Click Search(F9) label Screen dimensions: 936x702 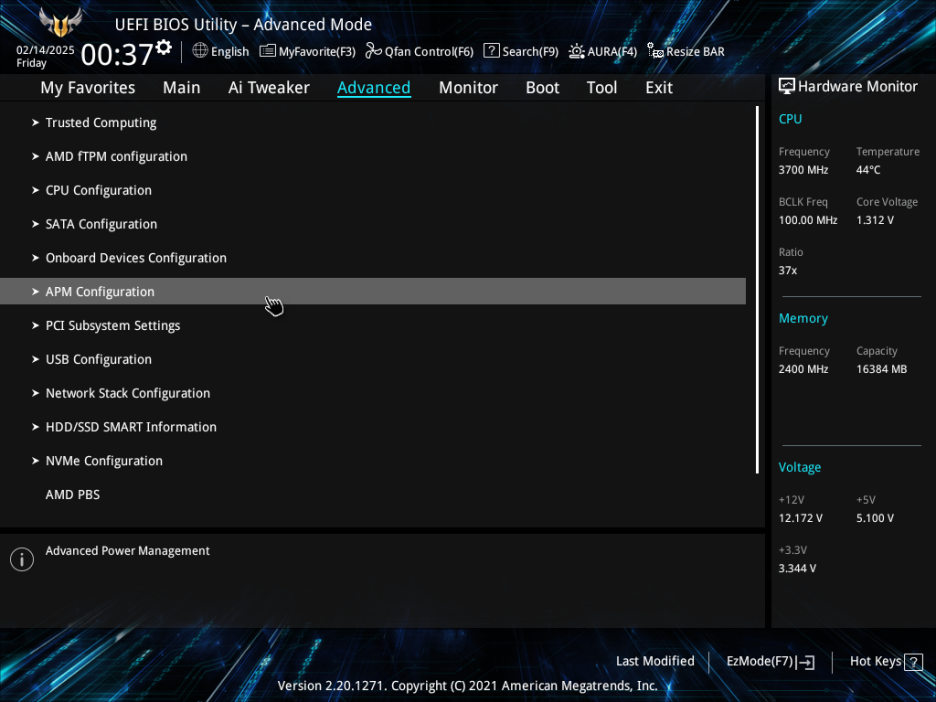click(530, 52)
